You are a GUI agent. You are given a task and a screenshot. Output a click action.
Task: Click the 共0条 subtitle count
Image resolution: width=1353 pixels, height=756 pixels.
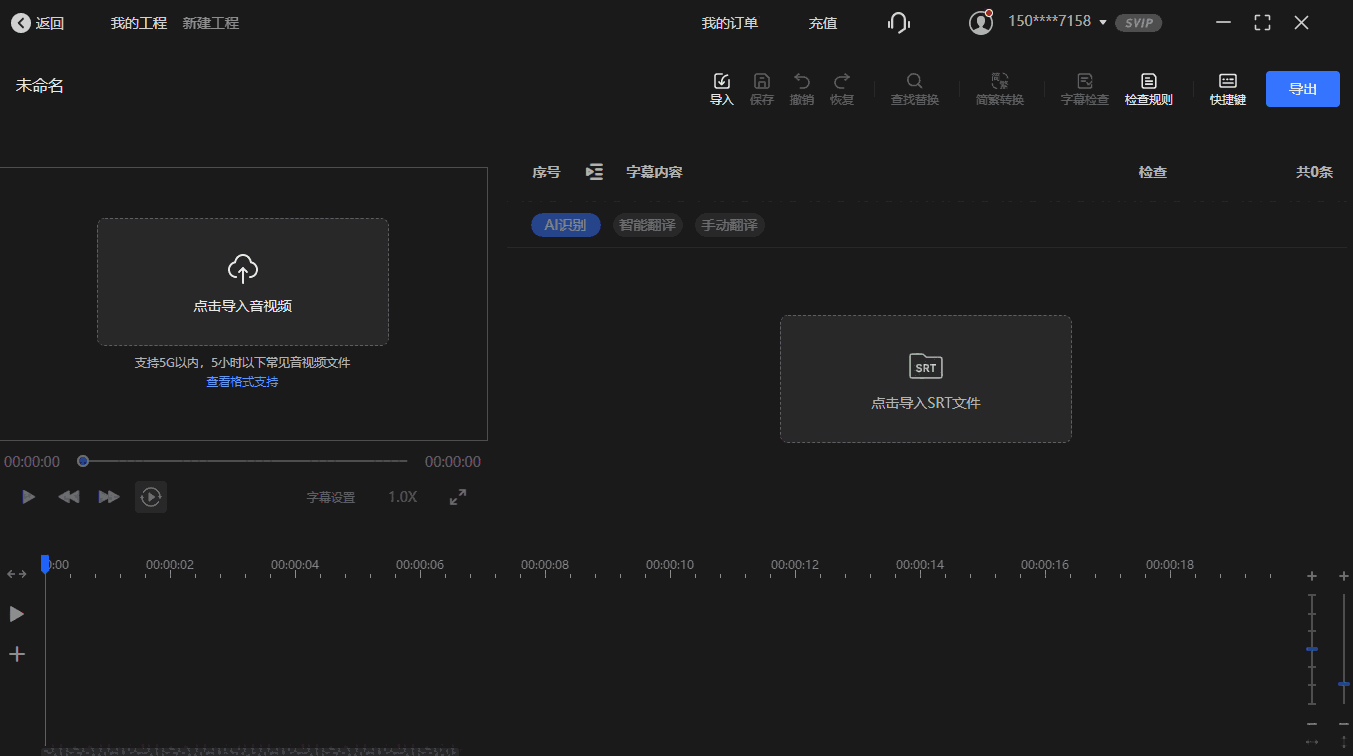(1315, 172)
